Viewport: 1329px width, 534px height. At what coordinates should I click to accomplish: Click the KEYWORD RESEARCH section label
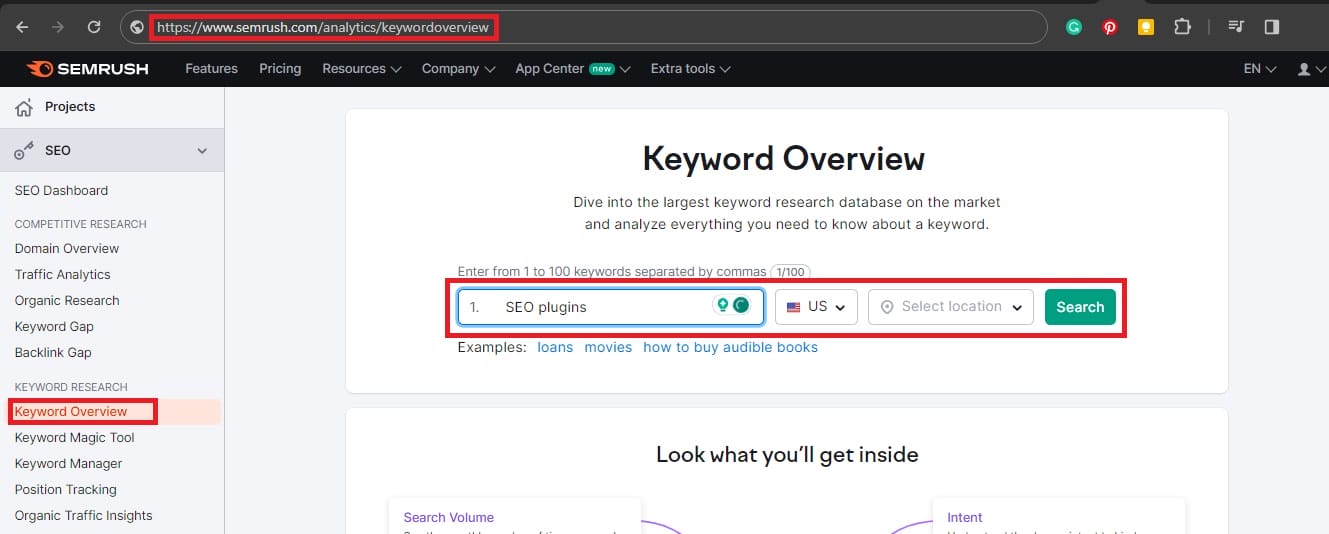(x=71, y=387)
